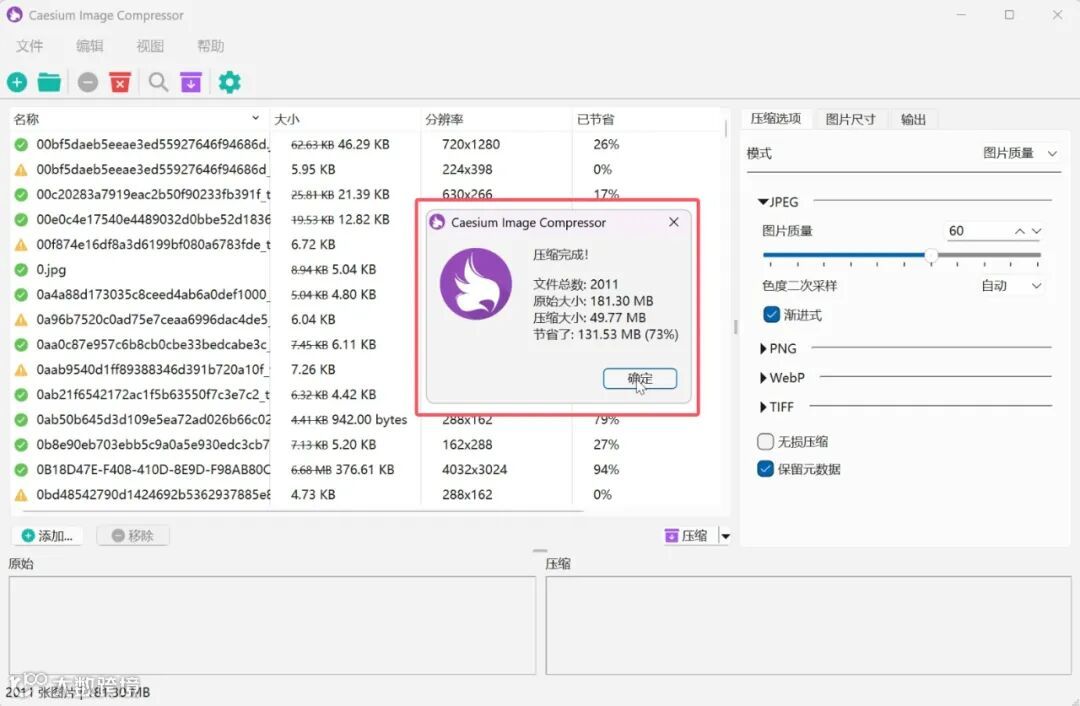
Task: Click the 4032x3024 resolution cell
Action: pyautogui.click(x=475, y=470)
